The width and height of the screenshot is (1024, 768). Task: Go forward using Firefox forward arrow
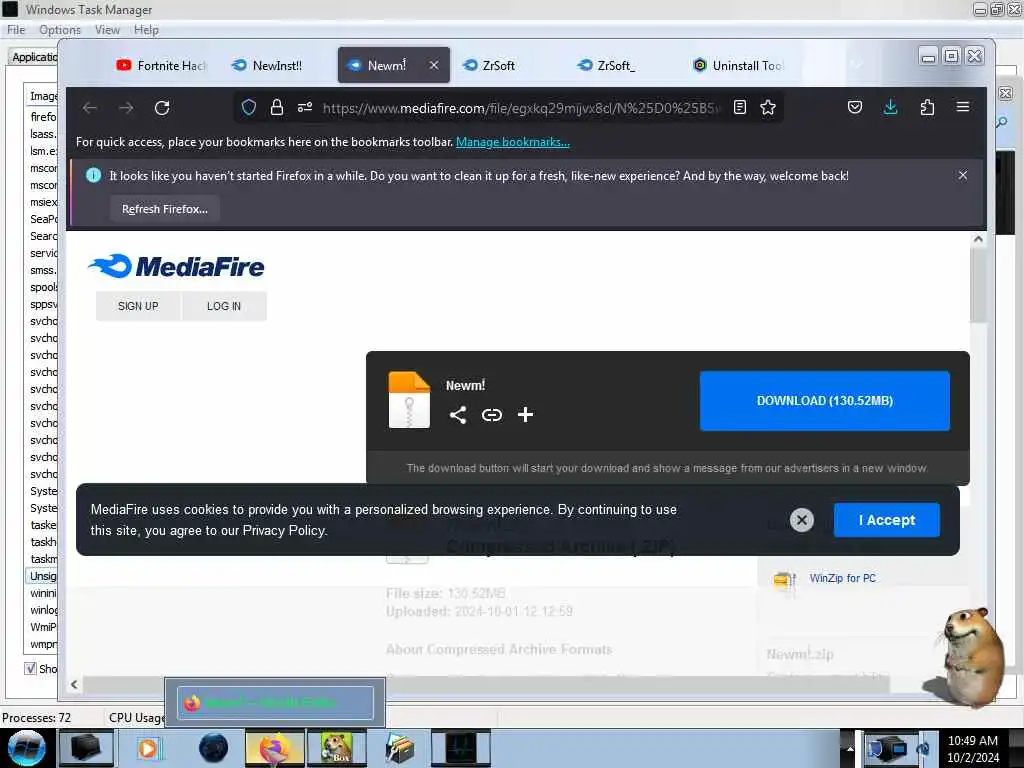pos(126,108)
